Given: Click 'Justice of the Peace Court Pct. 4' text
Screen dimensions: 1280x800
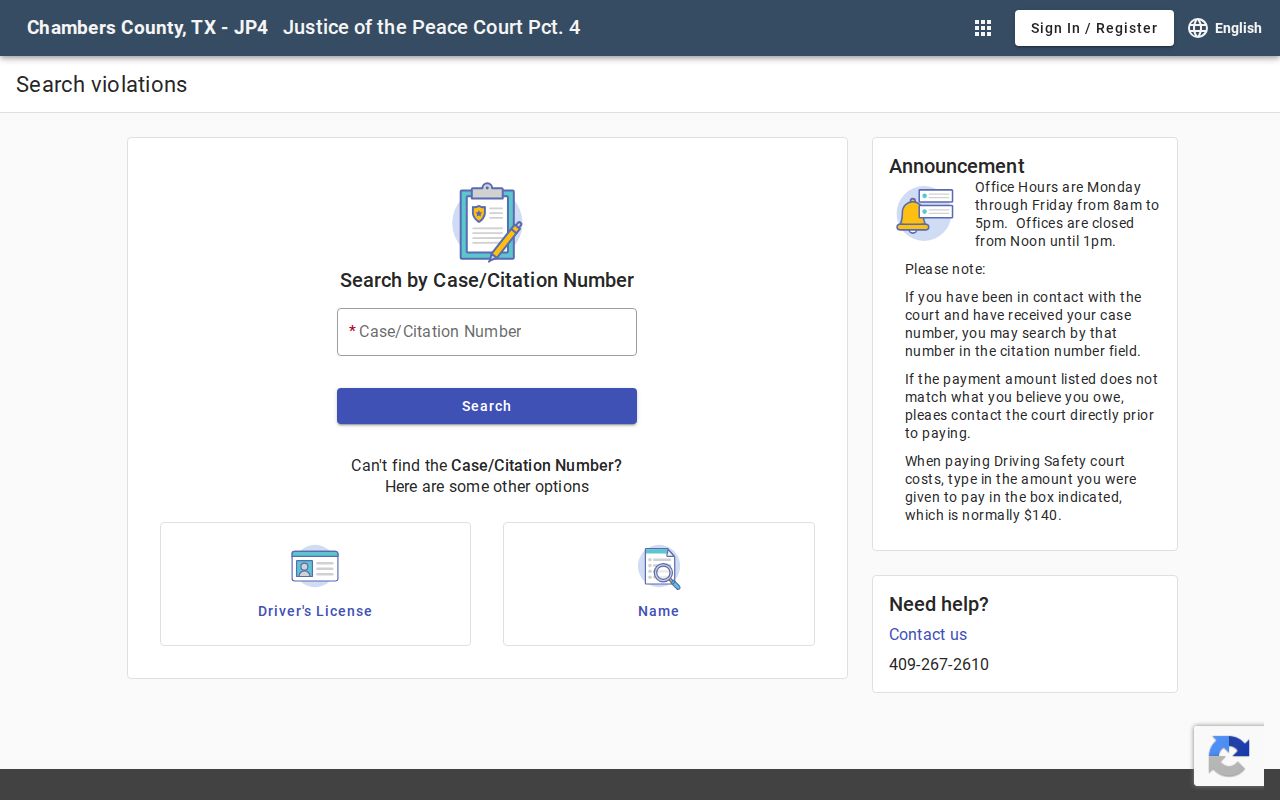Looking at the screenshot, I should pos(431,28).
